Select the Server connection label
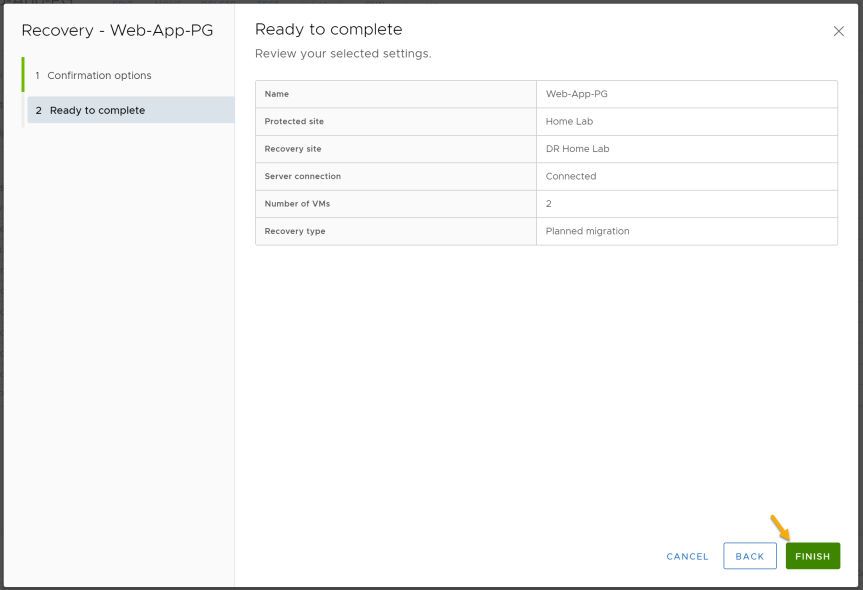863x590 pixels. click(303, 176)
